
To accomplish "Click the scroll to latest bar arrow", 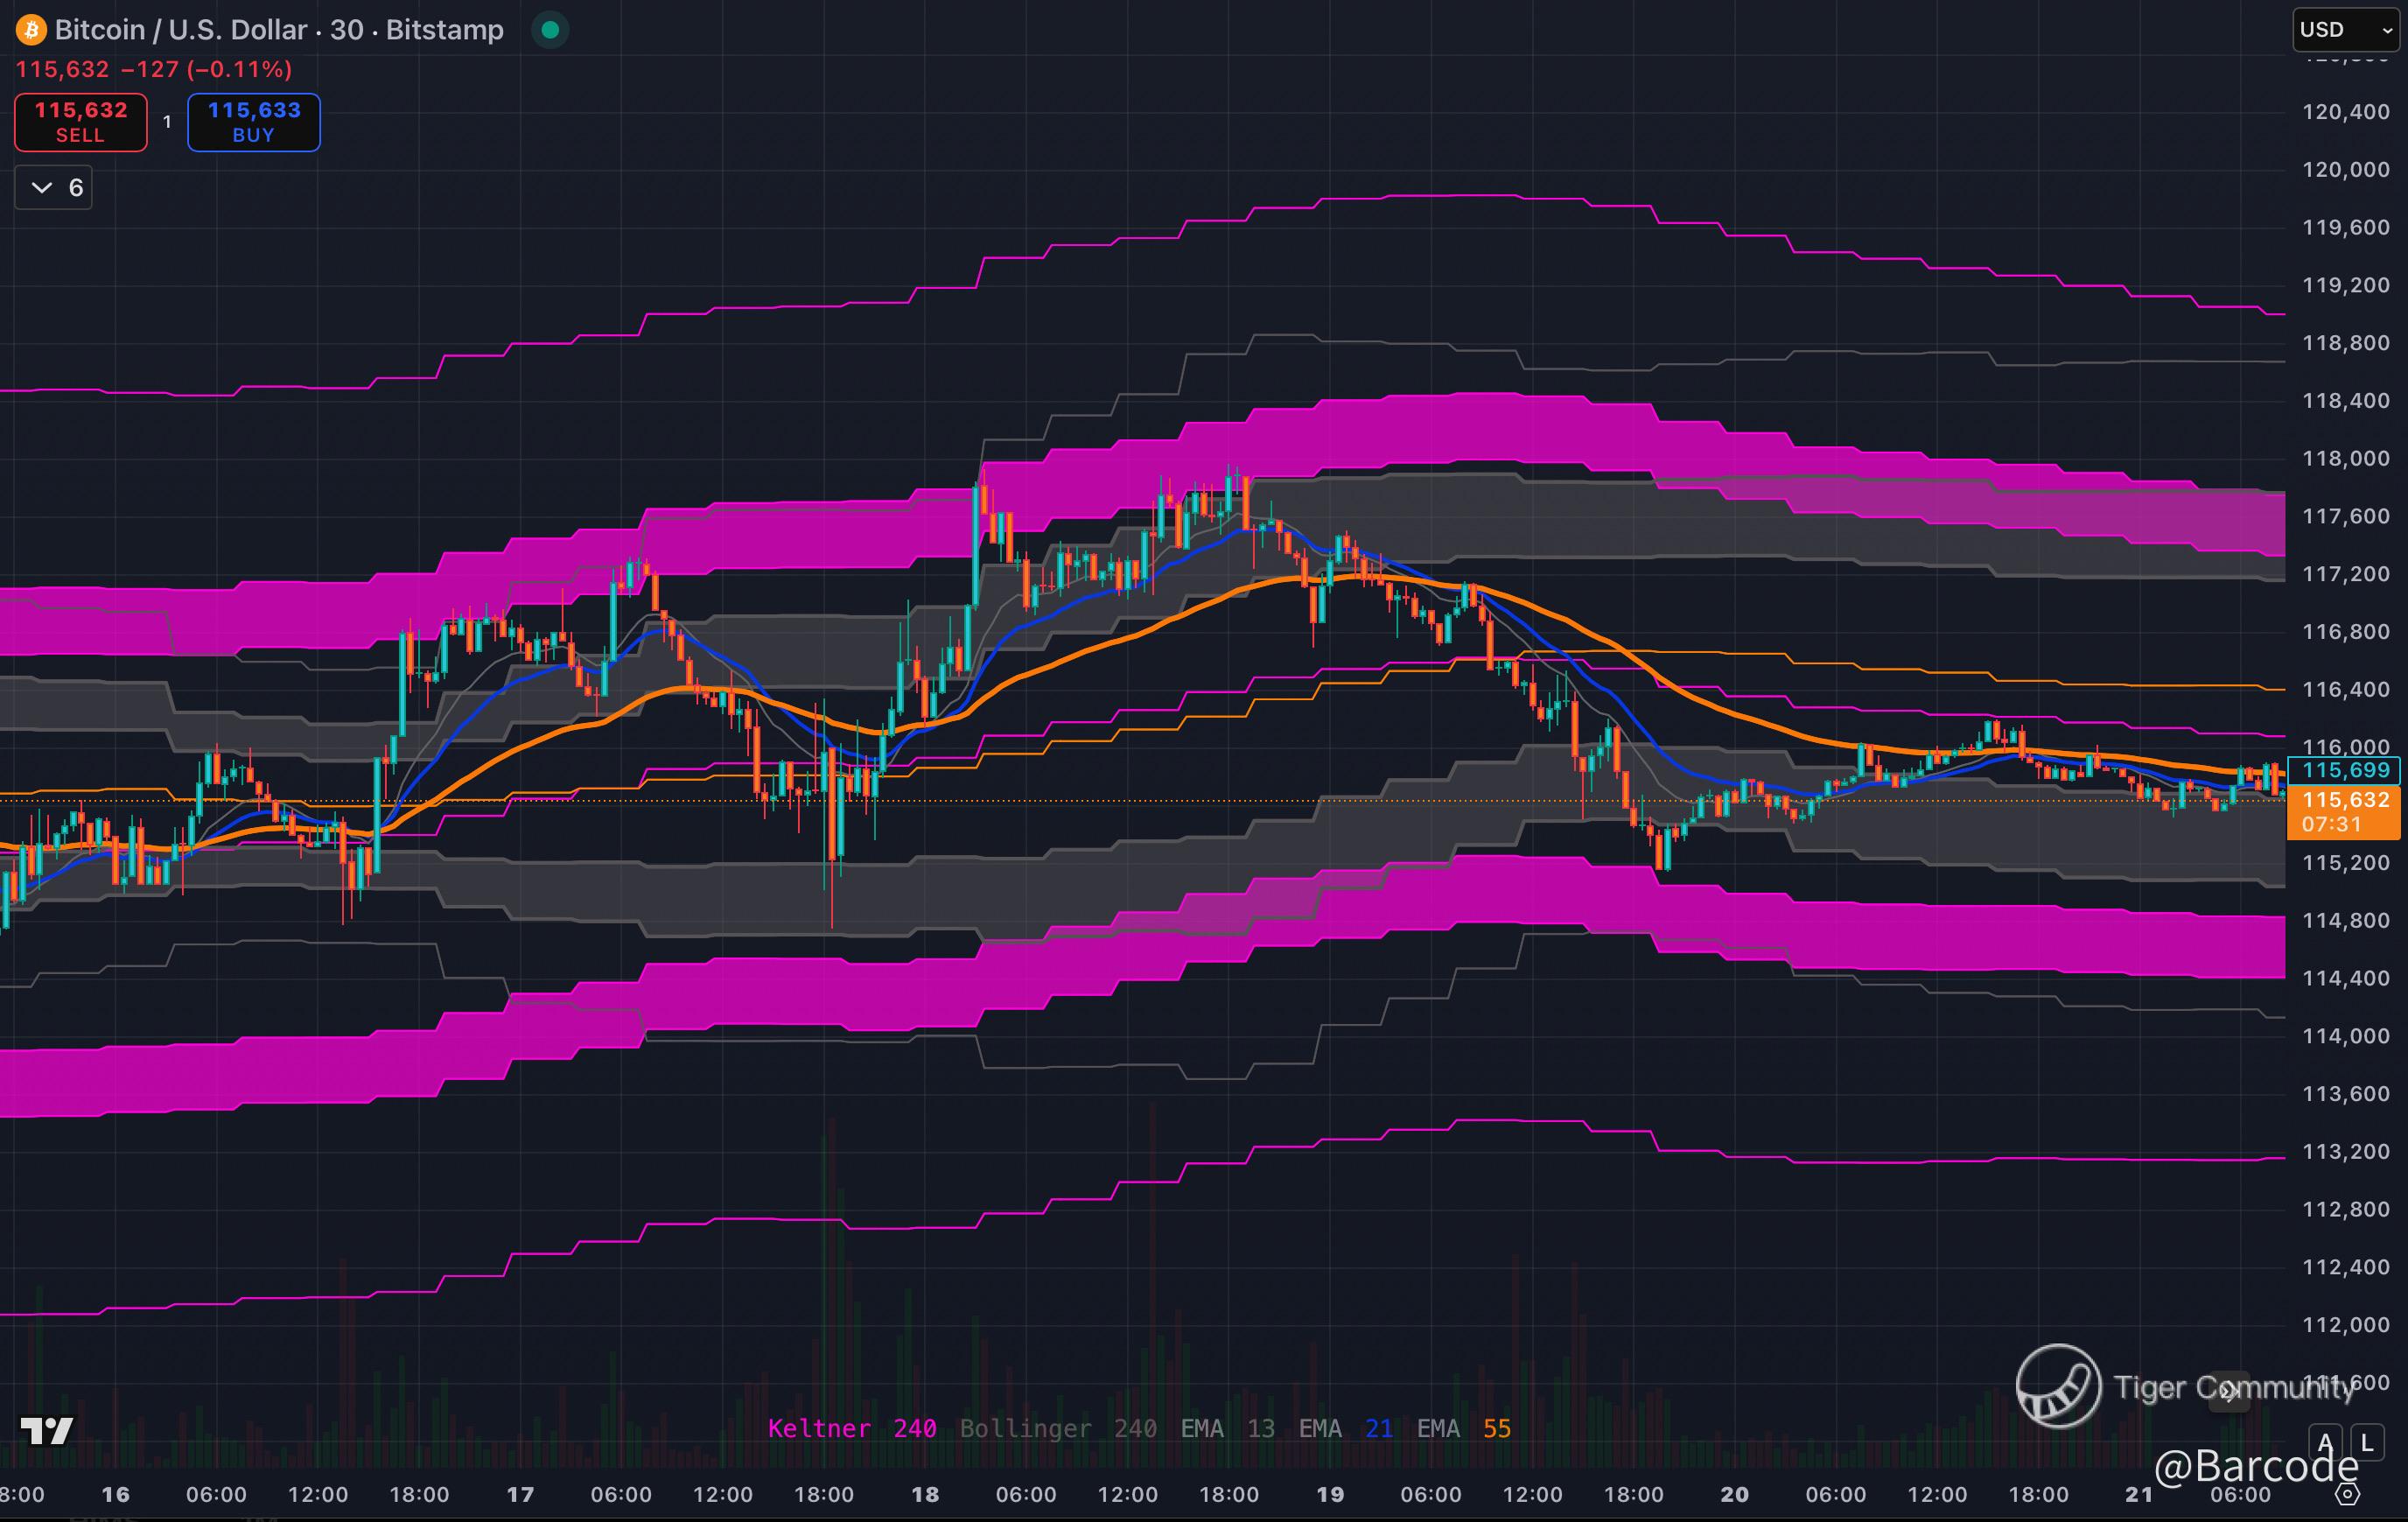I will [x=2228, y=1391].
